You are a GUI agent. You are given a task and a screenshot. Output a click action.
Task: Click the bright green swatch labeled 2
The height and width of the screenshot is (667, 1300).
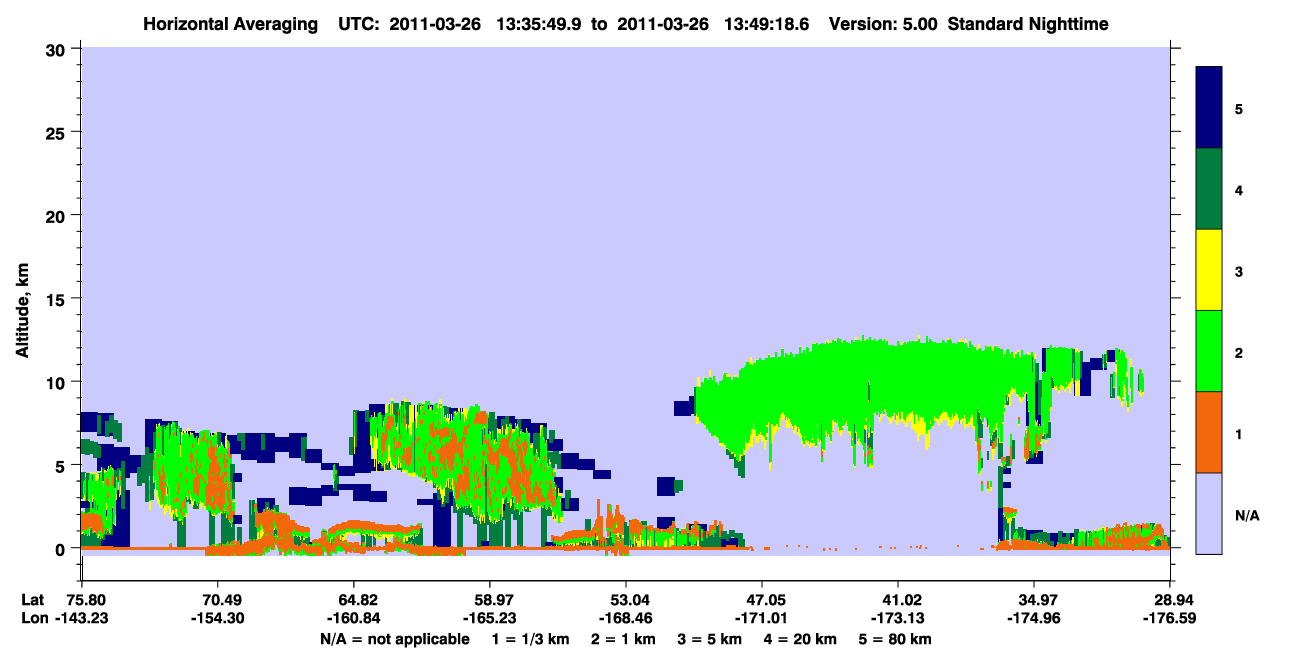[1209, 351]
